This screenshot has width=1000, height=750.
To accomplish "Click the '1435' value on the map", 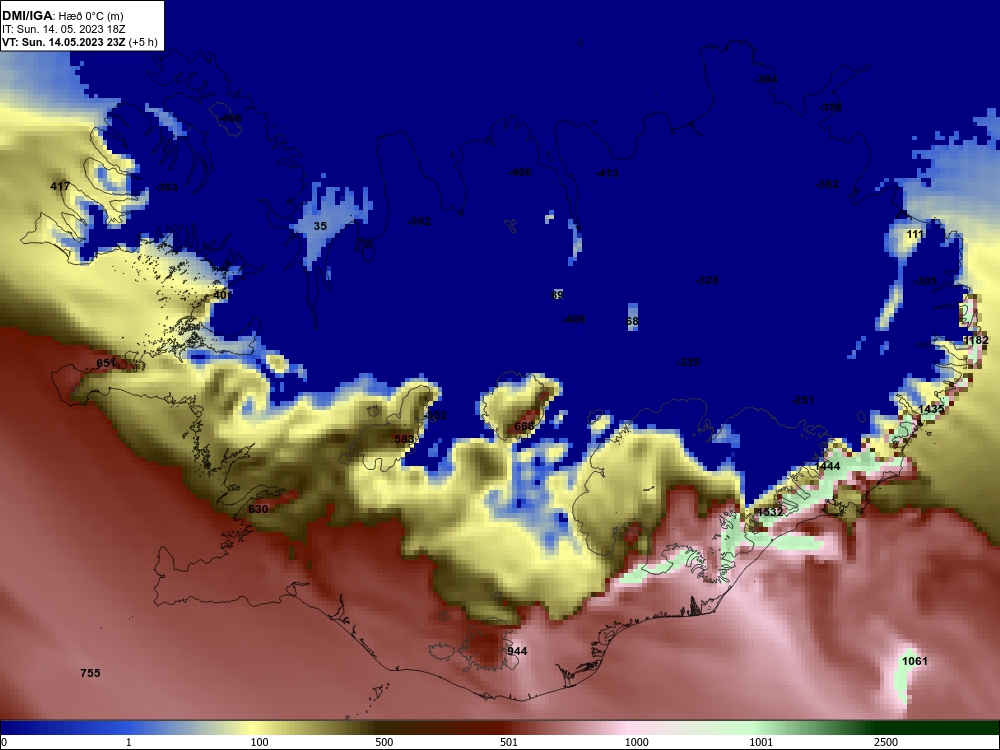I will click(931, 409).
